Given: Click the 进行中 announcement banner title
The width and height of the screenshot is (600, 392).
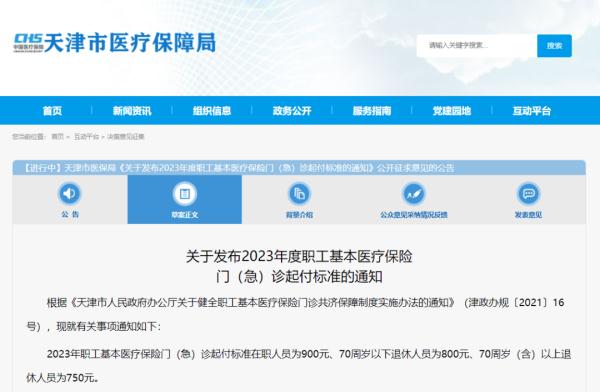Looking at the screenshot, I should (239, 168).
